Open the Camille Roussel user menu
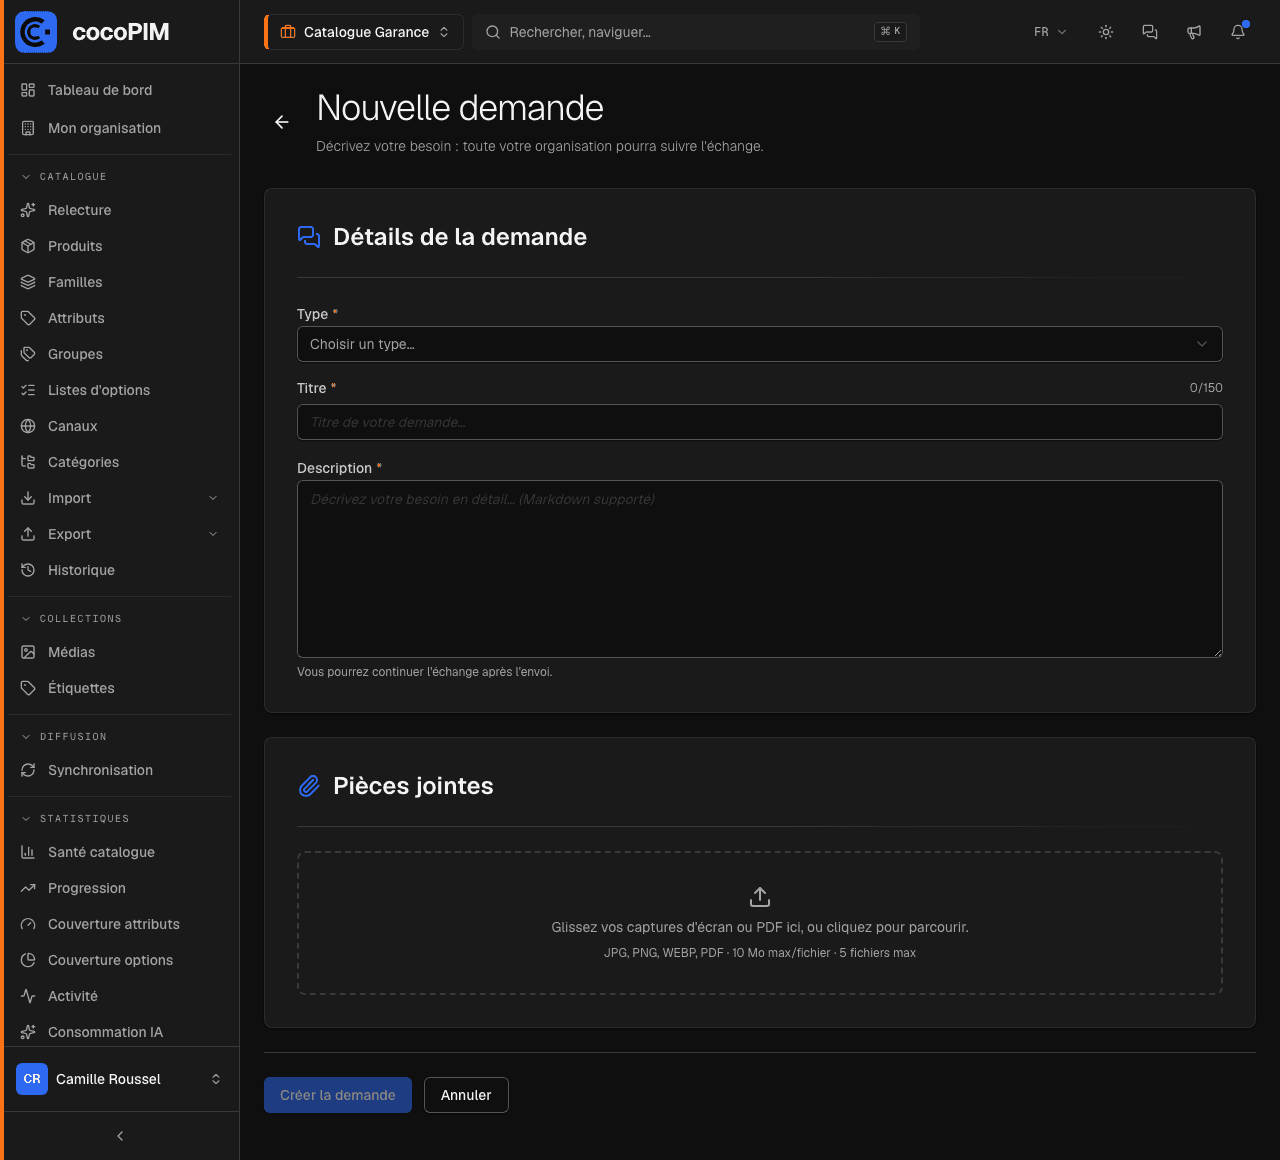This screenshot has width=1280, height=1160. coord(120,1079)
